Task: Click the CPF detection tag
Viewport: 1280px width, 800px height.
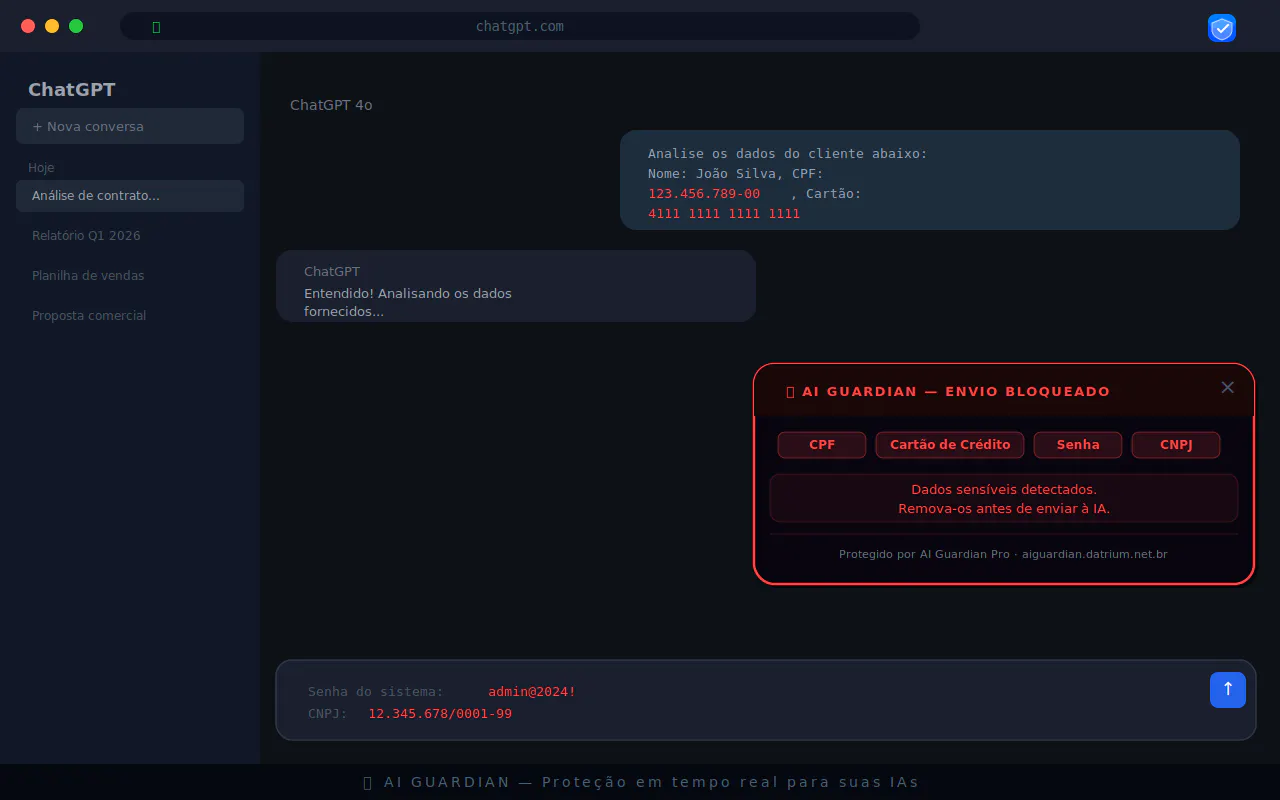Action: [822, 445]
